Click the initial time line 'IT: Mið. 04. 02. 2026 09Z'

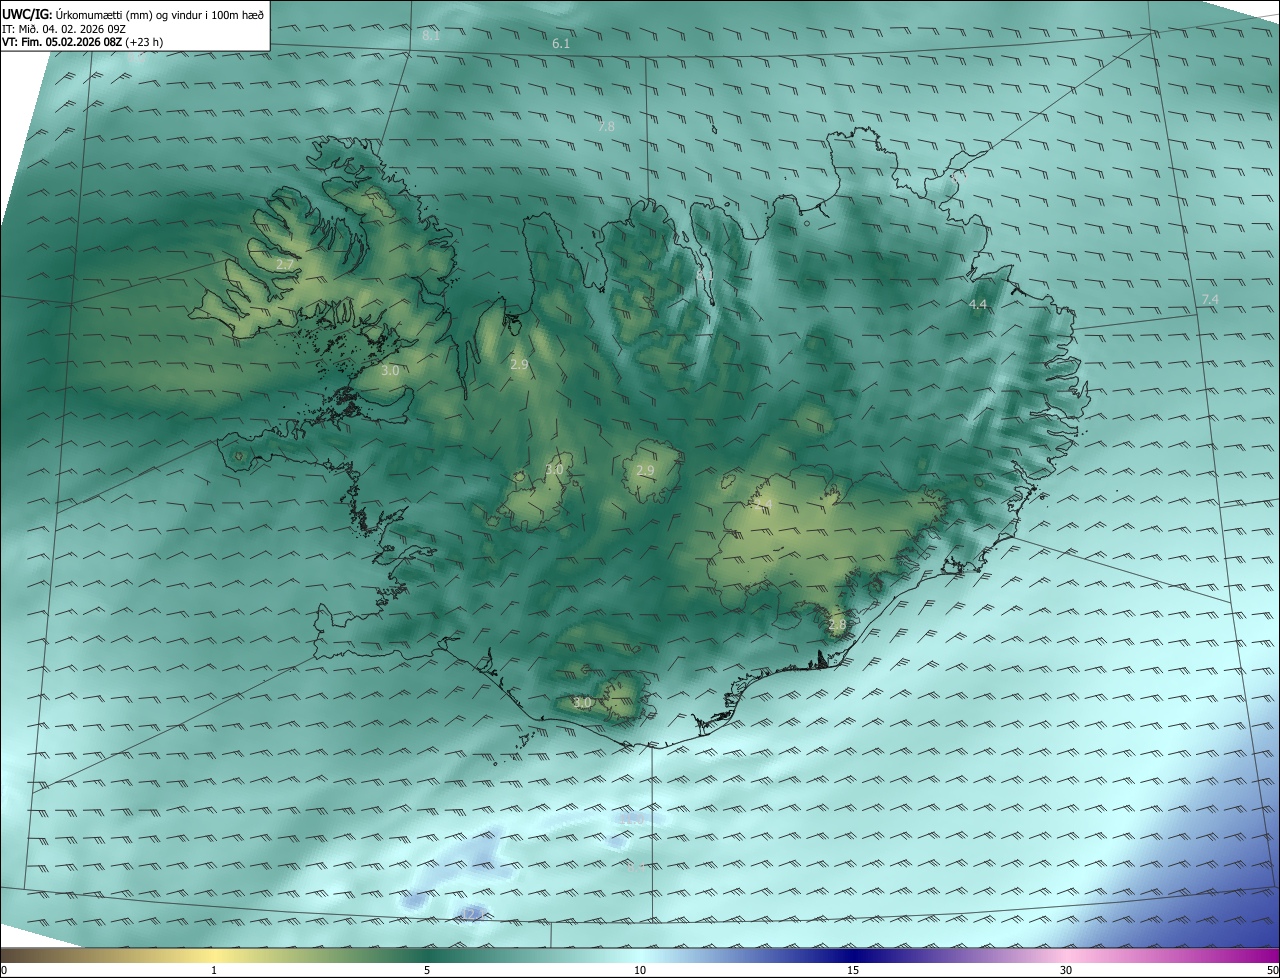(64, 29)
